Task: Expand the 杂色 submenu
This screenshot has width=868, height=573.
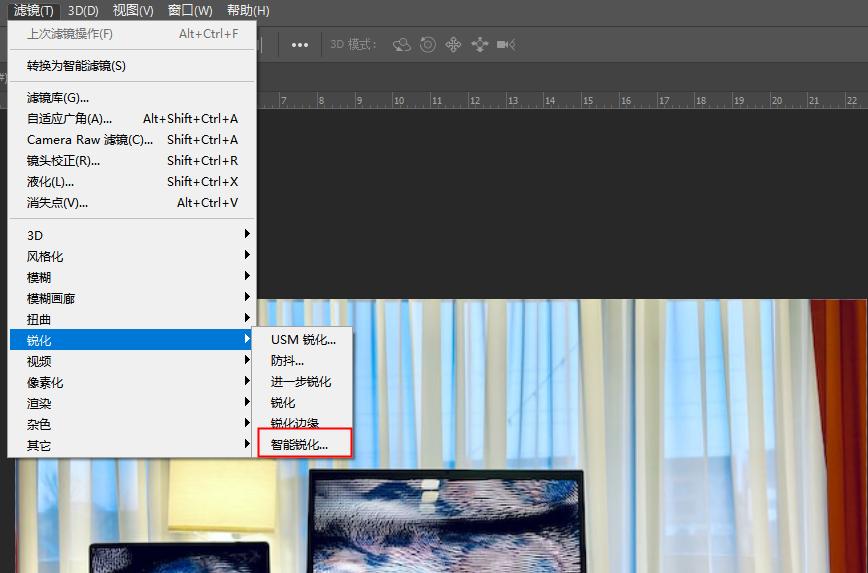Action: (x=132, y=425)
